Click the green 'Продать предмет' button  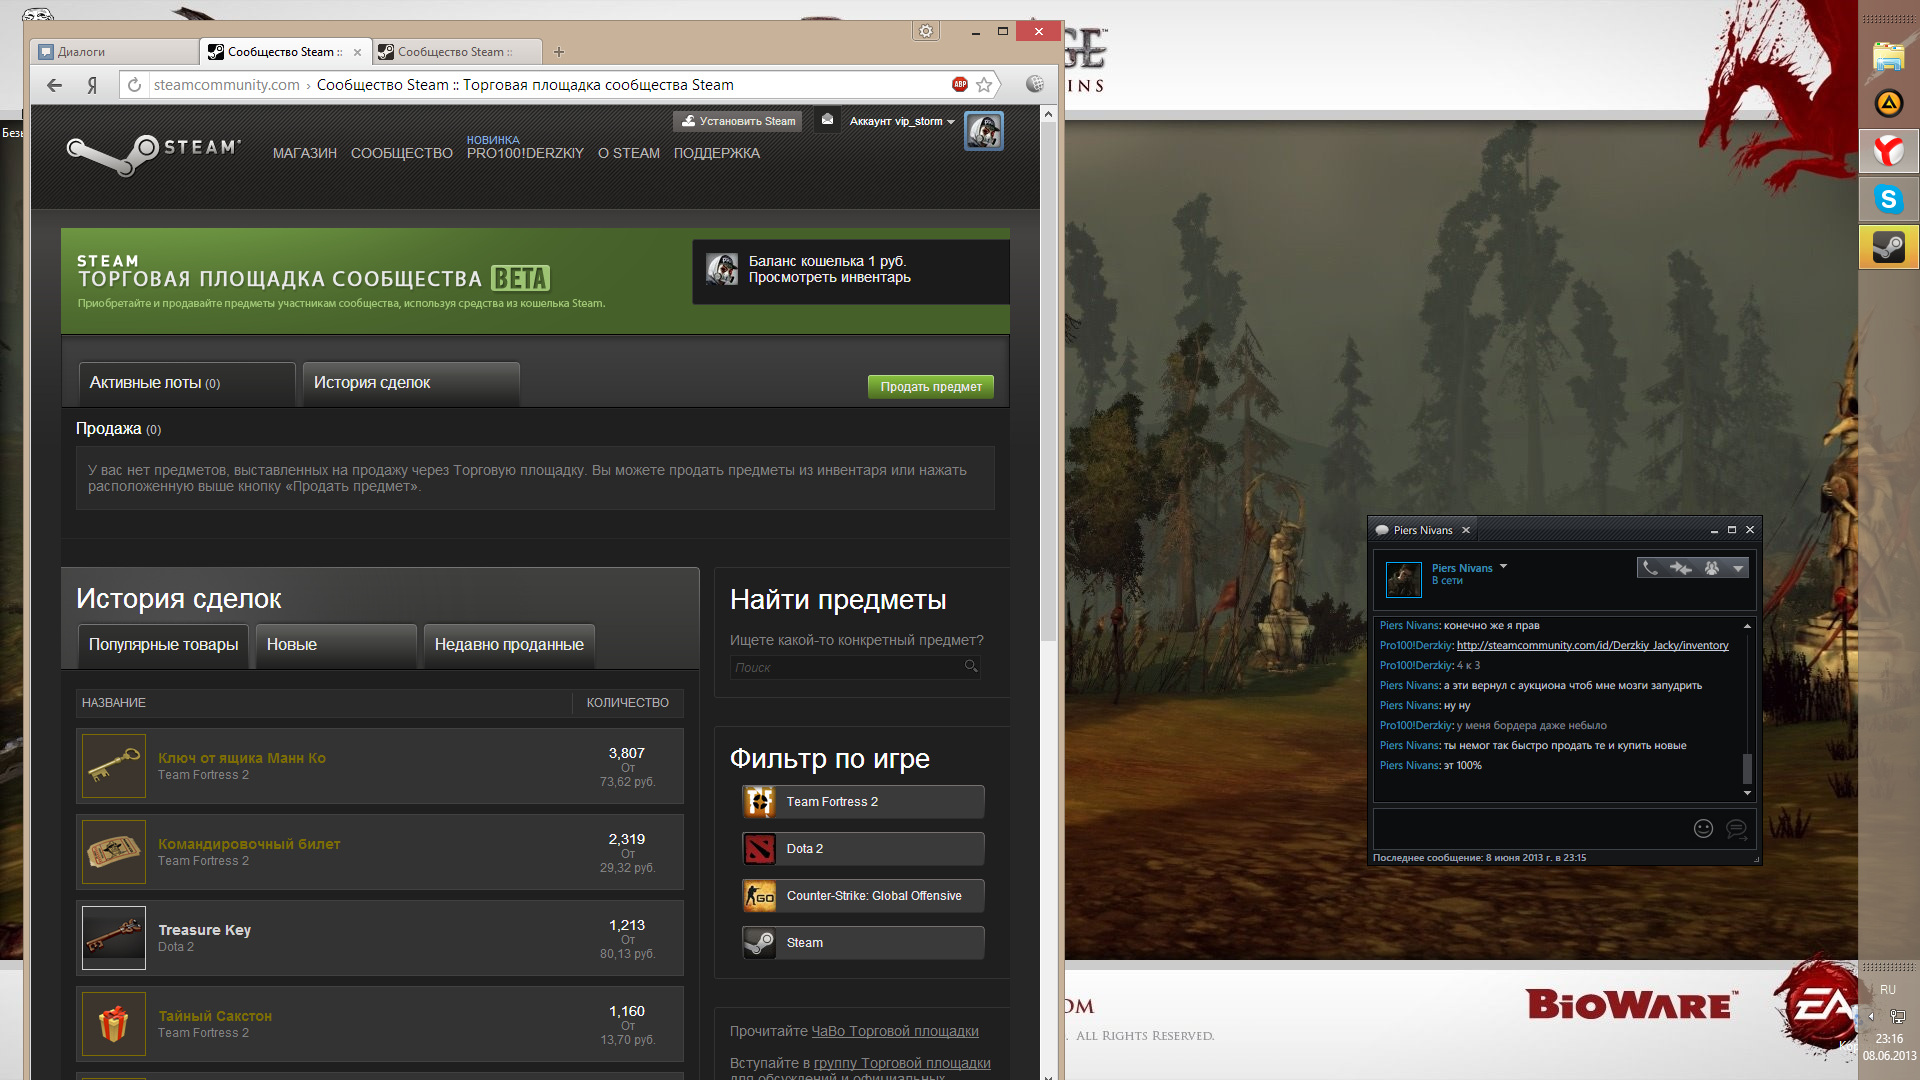point(931,387)
